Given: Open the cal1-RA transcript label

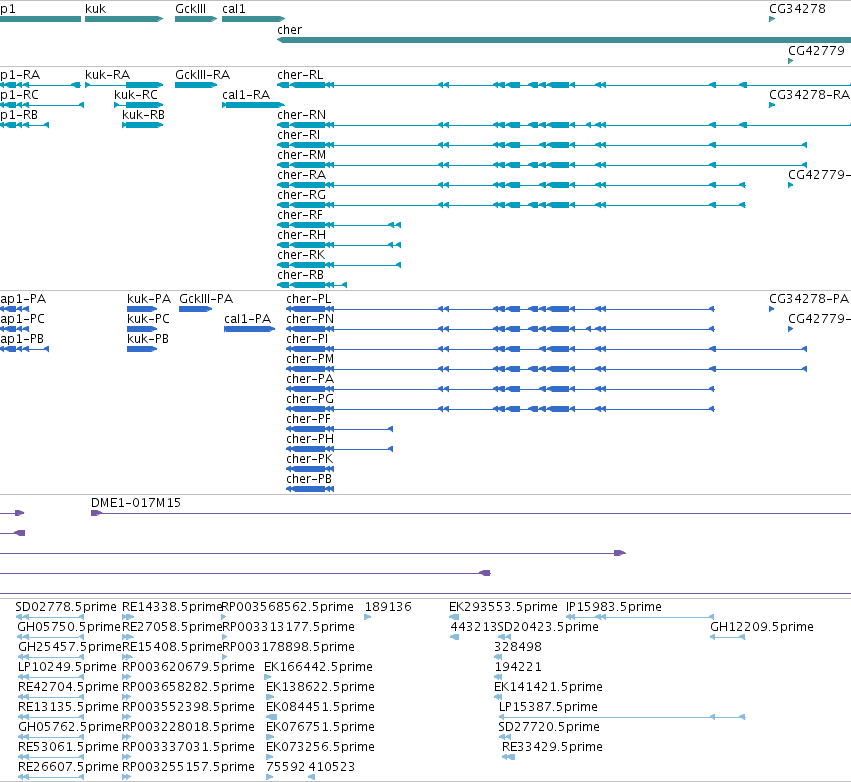Looking at the screenshot, I should coord(246,95).
